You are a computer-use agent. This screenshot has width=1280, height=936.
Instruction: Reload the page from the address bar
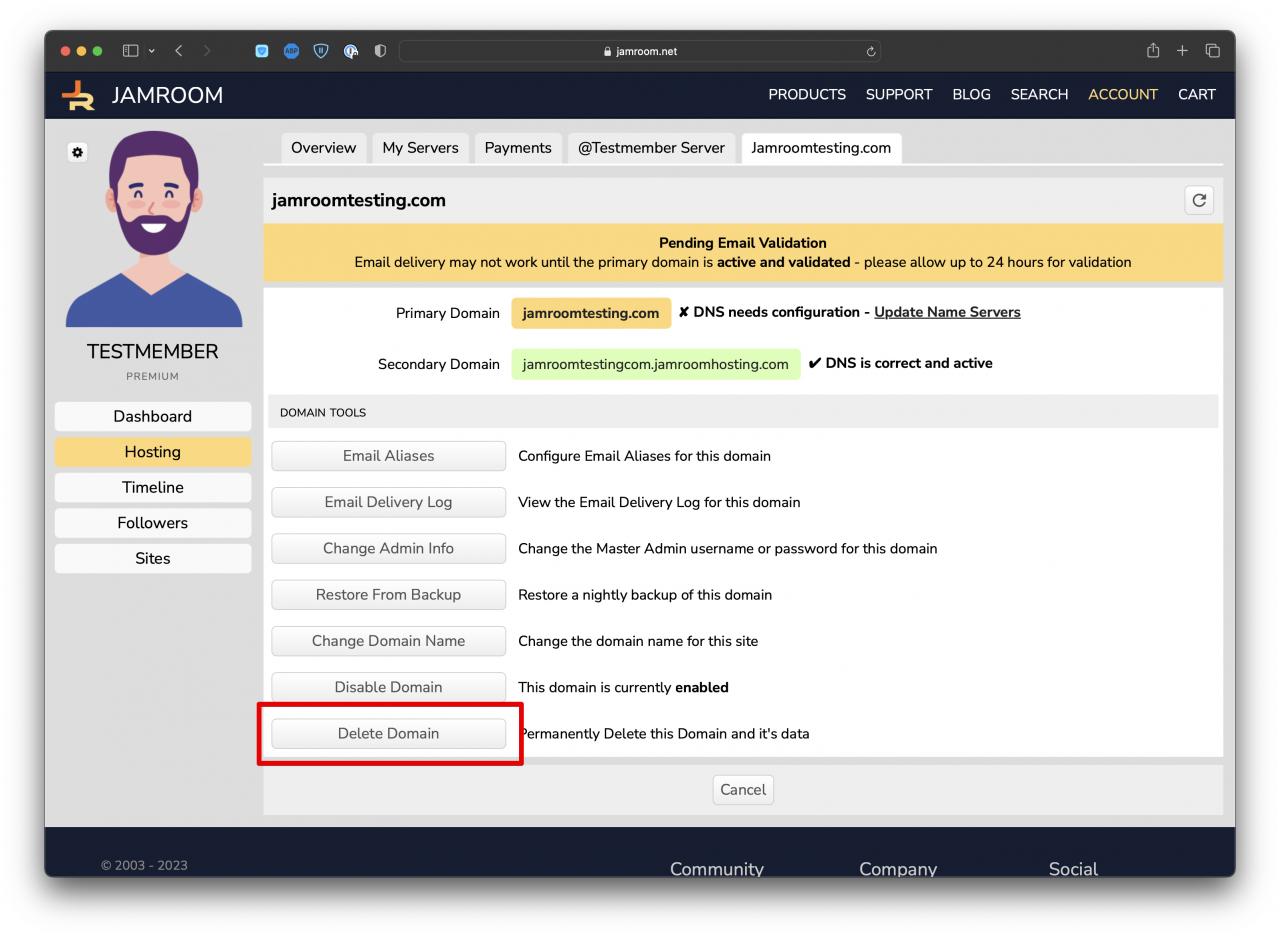tap(870, 52)
